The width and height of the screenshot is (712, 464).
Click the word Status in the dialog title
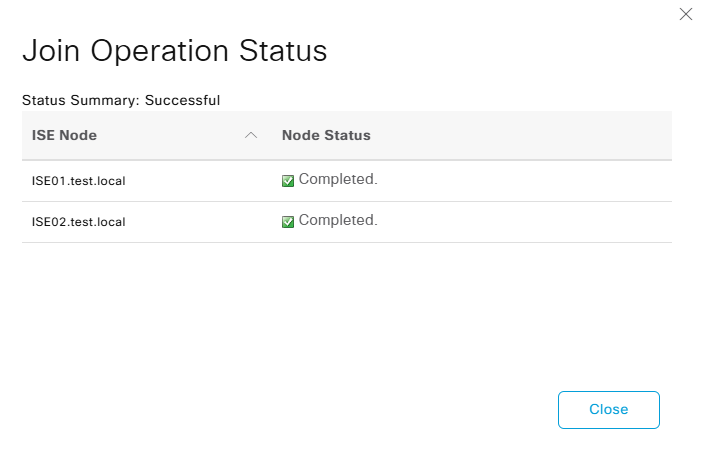(283, 50)
